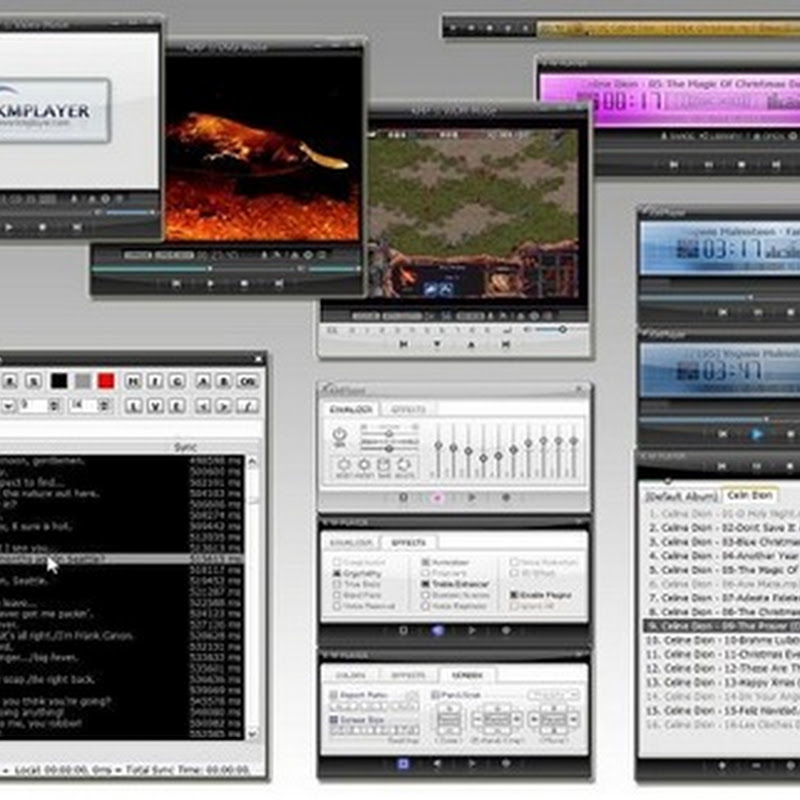Open the dropdown arrow at the left of the subtitle editor's second toolbar row
The image size is (800, 800).
pyautogui.click(x=8, y=406)
